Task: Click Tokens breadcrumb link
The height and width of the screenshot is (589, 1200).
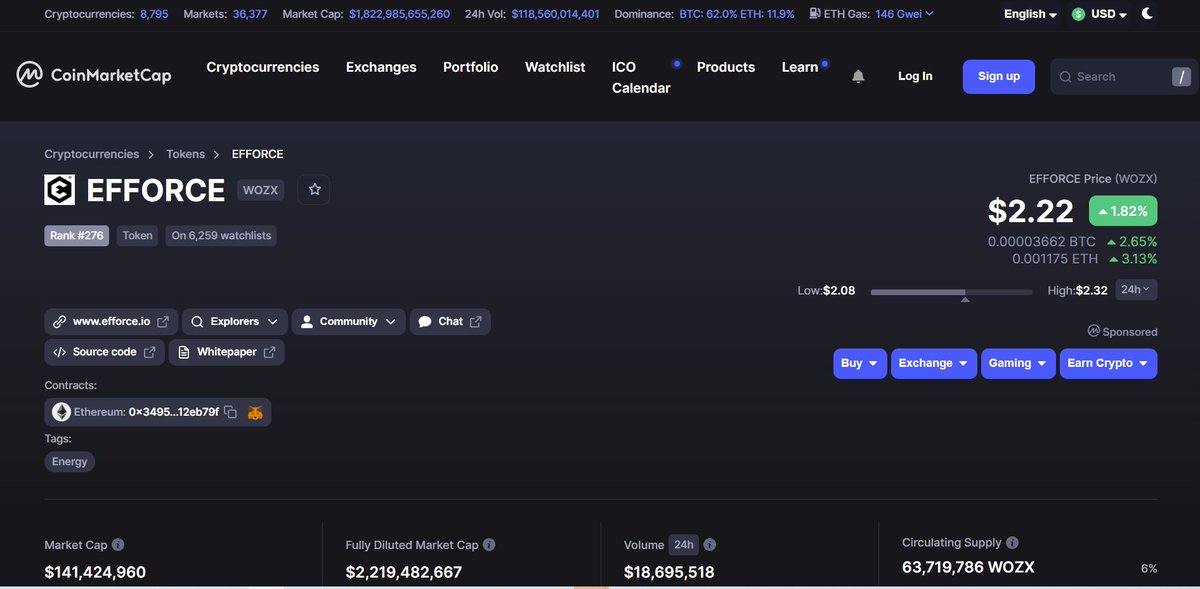Action: click(x=186, y=154)
